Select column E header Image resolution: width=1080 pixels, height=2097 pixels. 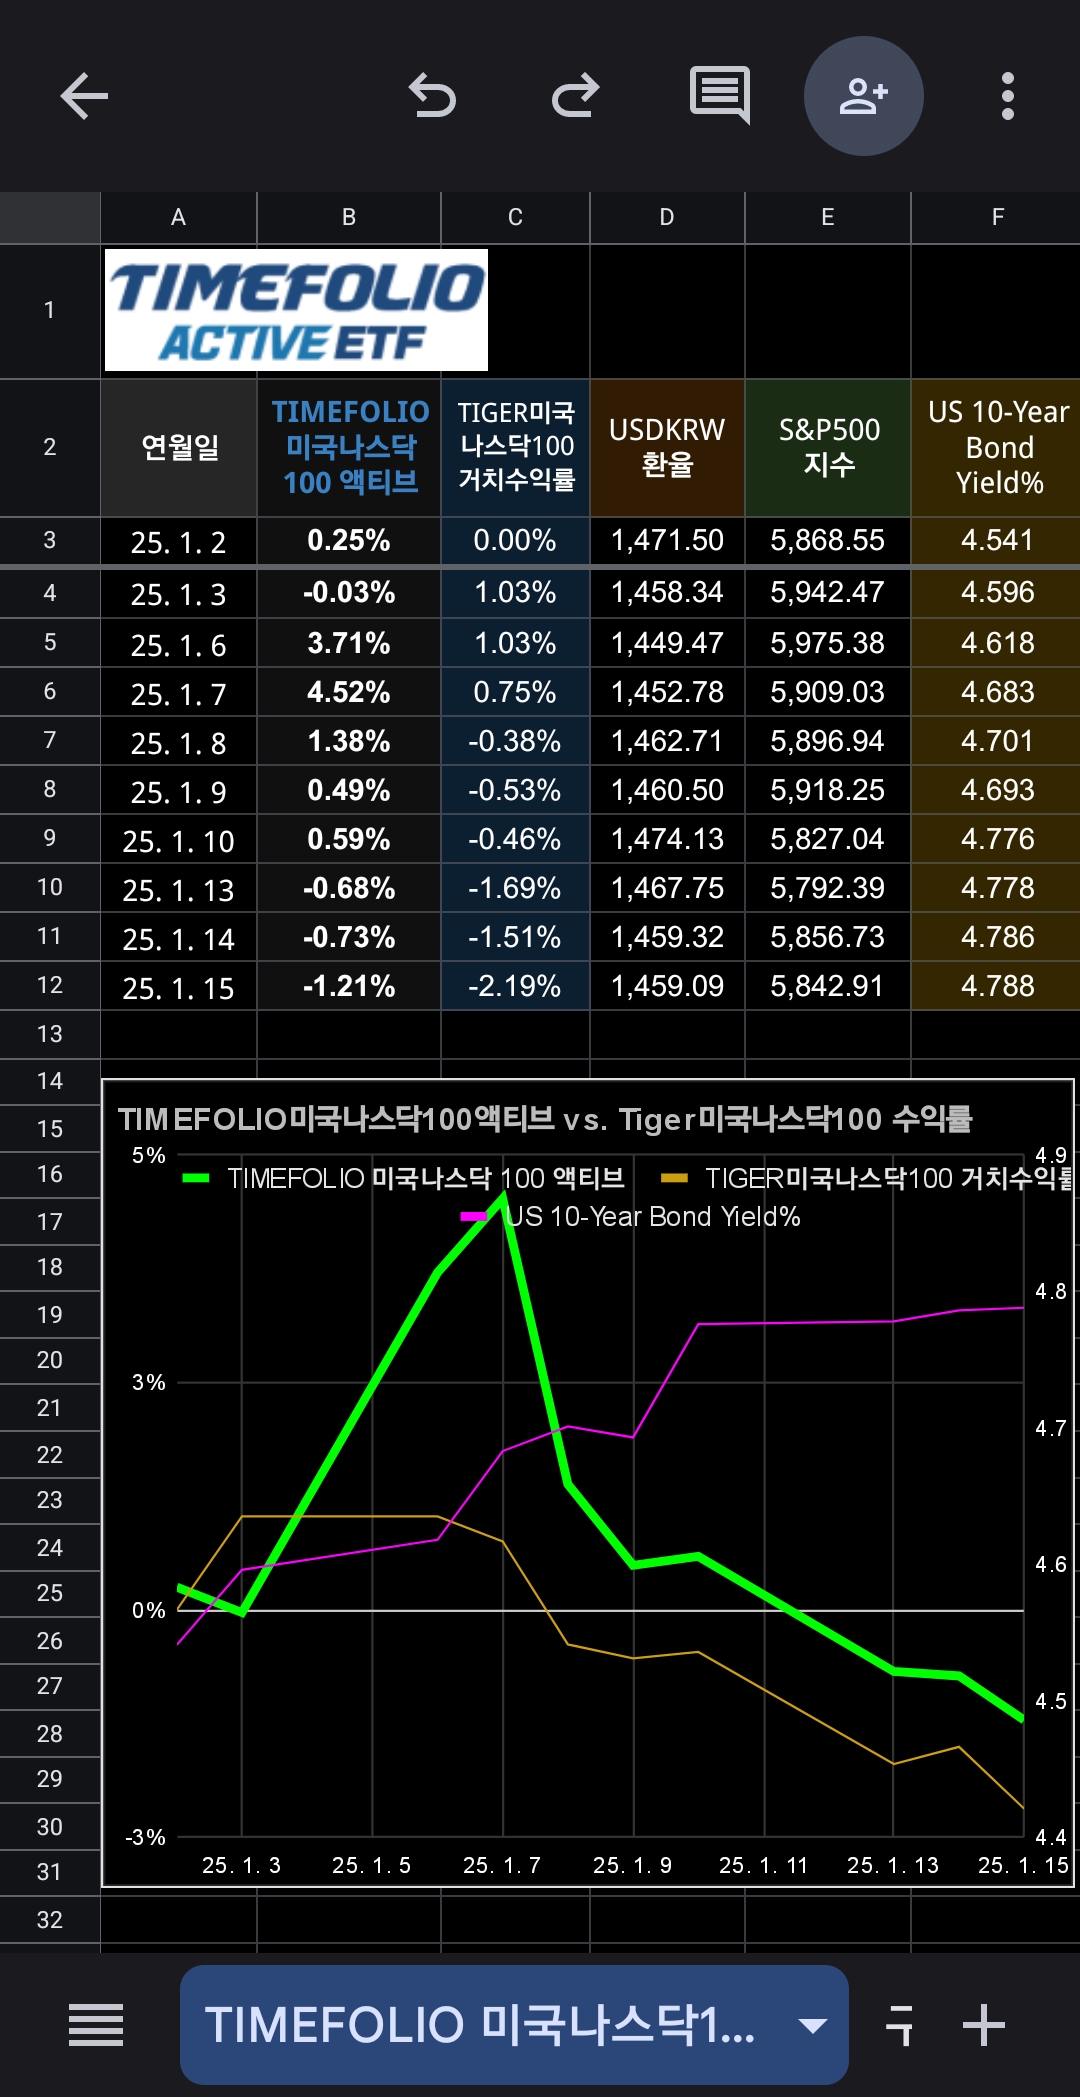click(828, 218)
